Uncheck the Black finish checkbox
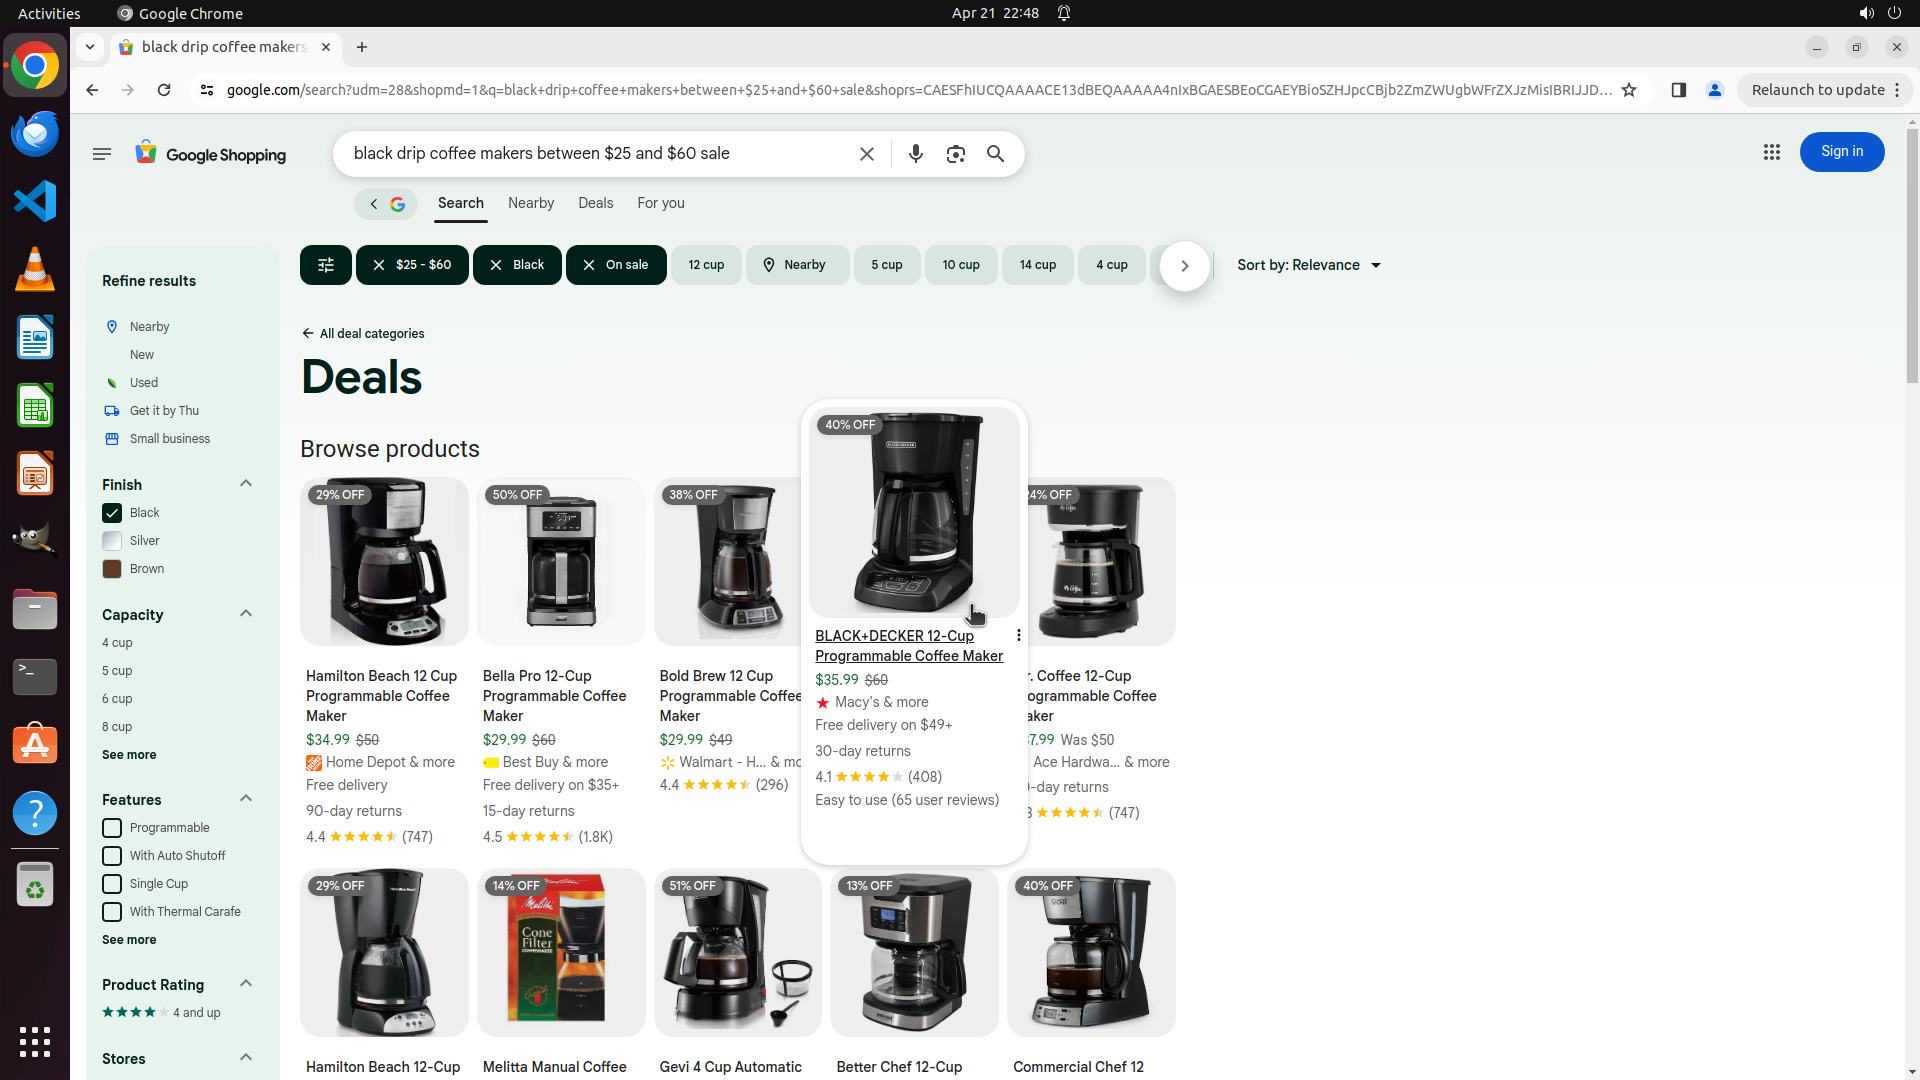 [112, 513]
